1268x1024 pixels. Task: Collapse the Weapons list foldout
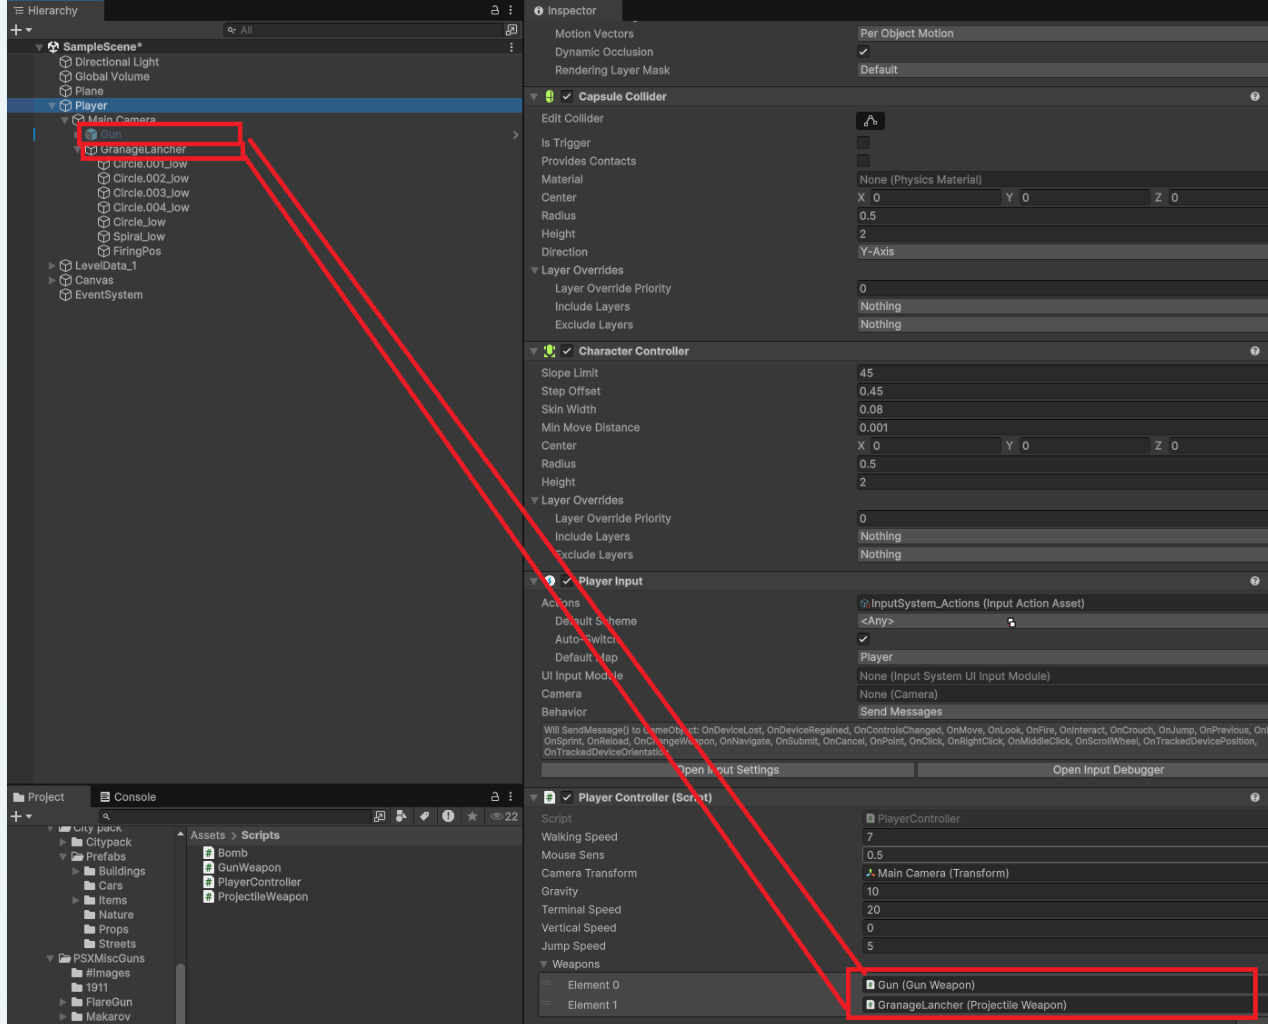[x=544, y=965]
